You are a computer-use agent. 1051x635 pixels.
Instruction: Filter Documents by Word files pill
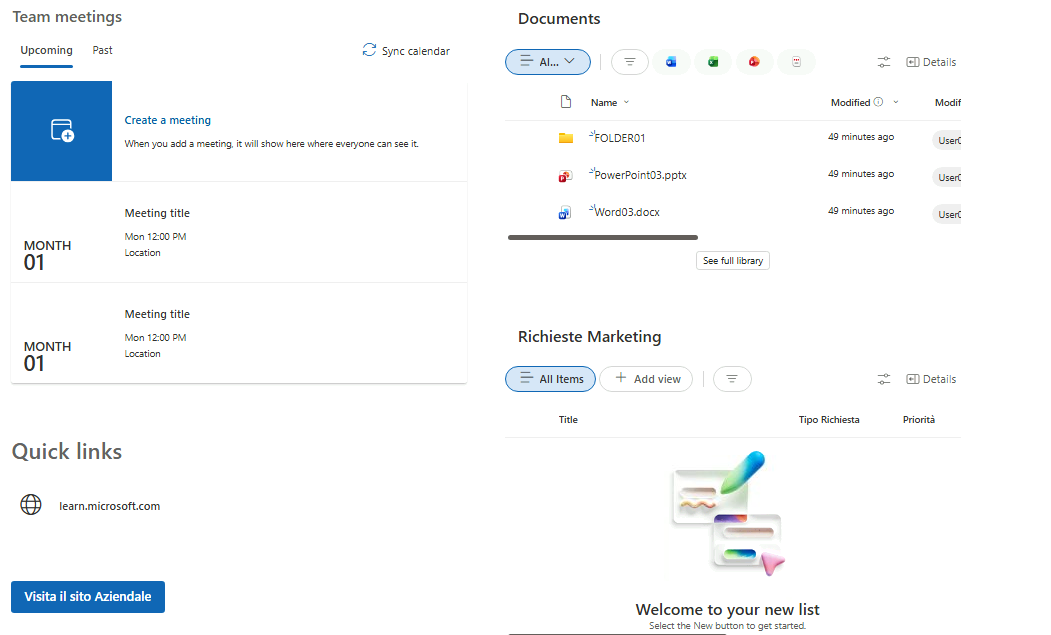(x=671, y=62)
